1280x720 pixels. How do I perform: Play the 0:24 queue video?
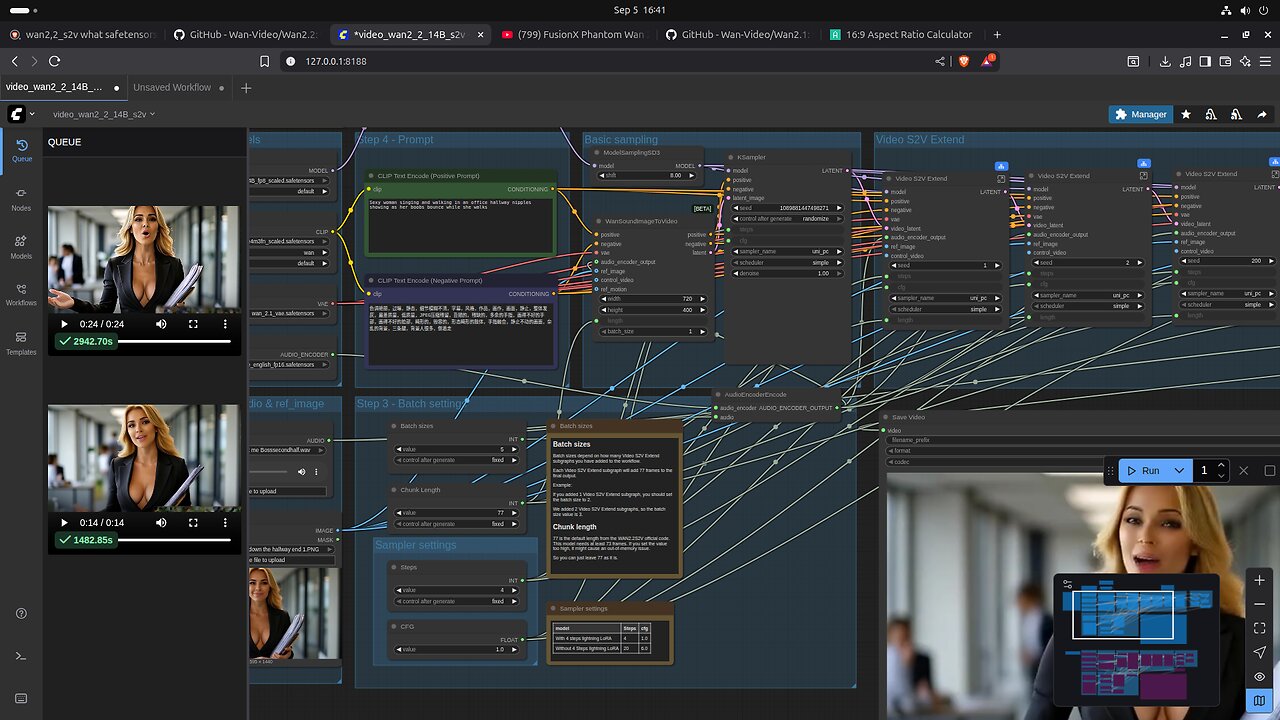pyautogui.click(x=65, y=324)
